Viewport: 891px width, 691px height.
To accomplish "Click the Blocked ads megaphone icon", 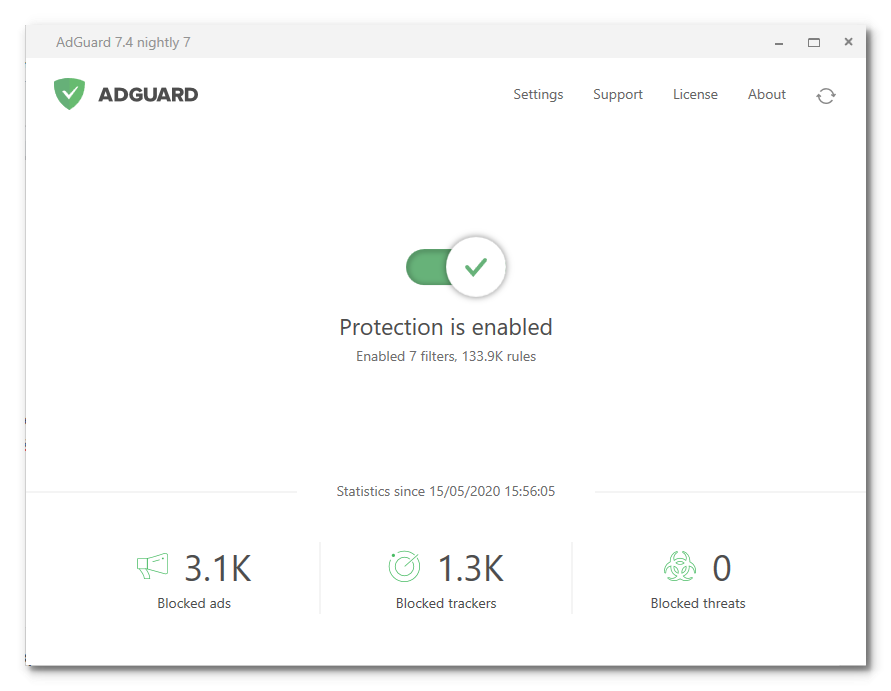I will (x=152, y=566).
